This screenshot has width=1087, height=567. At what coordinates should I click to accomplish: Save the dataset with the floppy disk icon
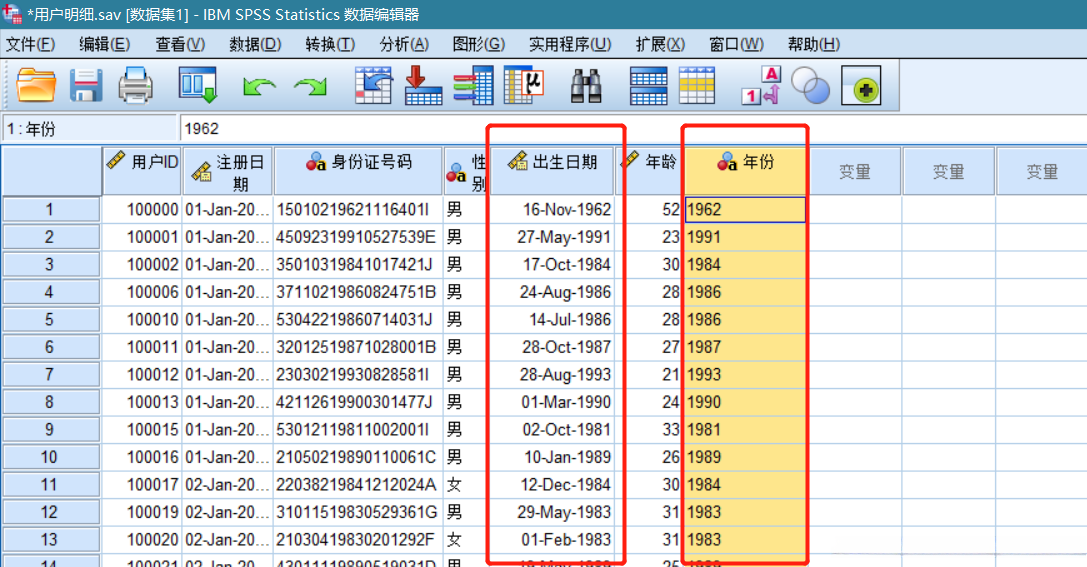tap(87, 85)
